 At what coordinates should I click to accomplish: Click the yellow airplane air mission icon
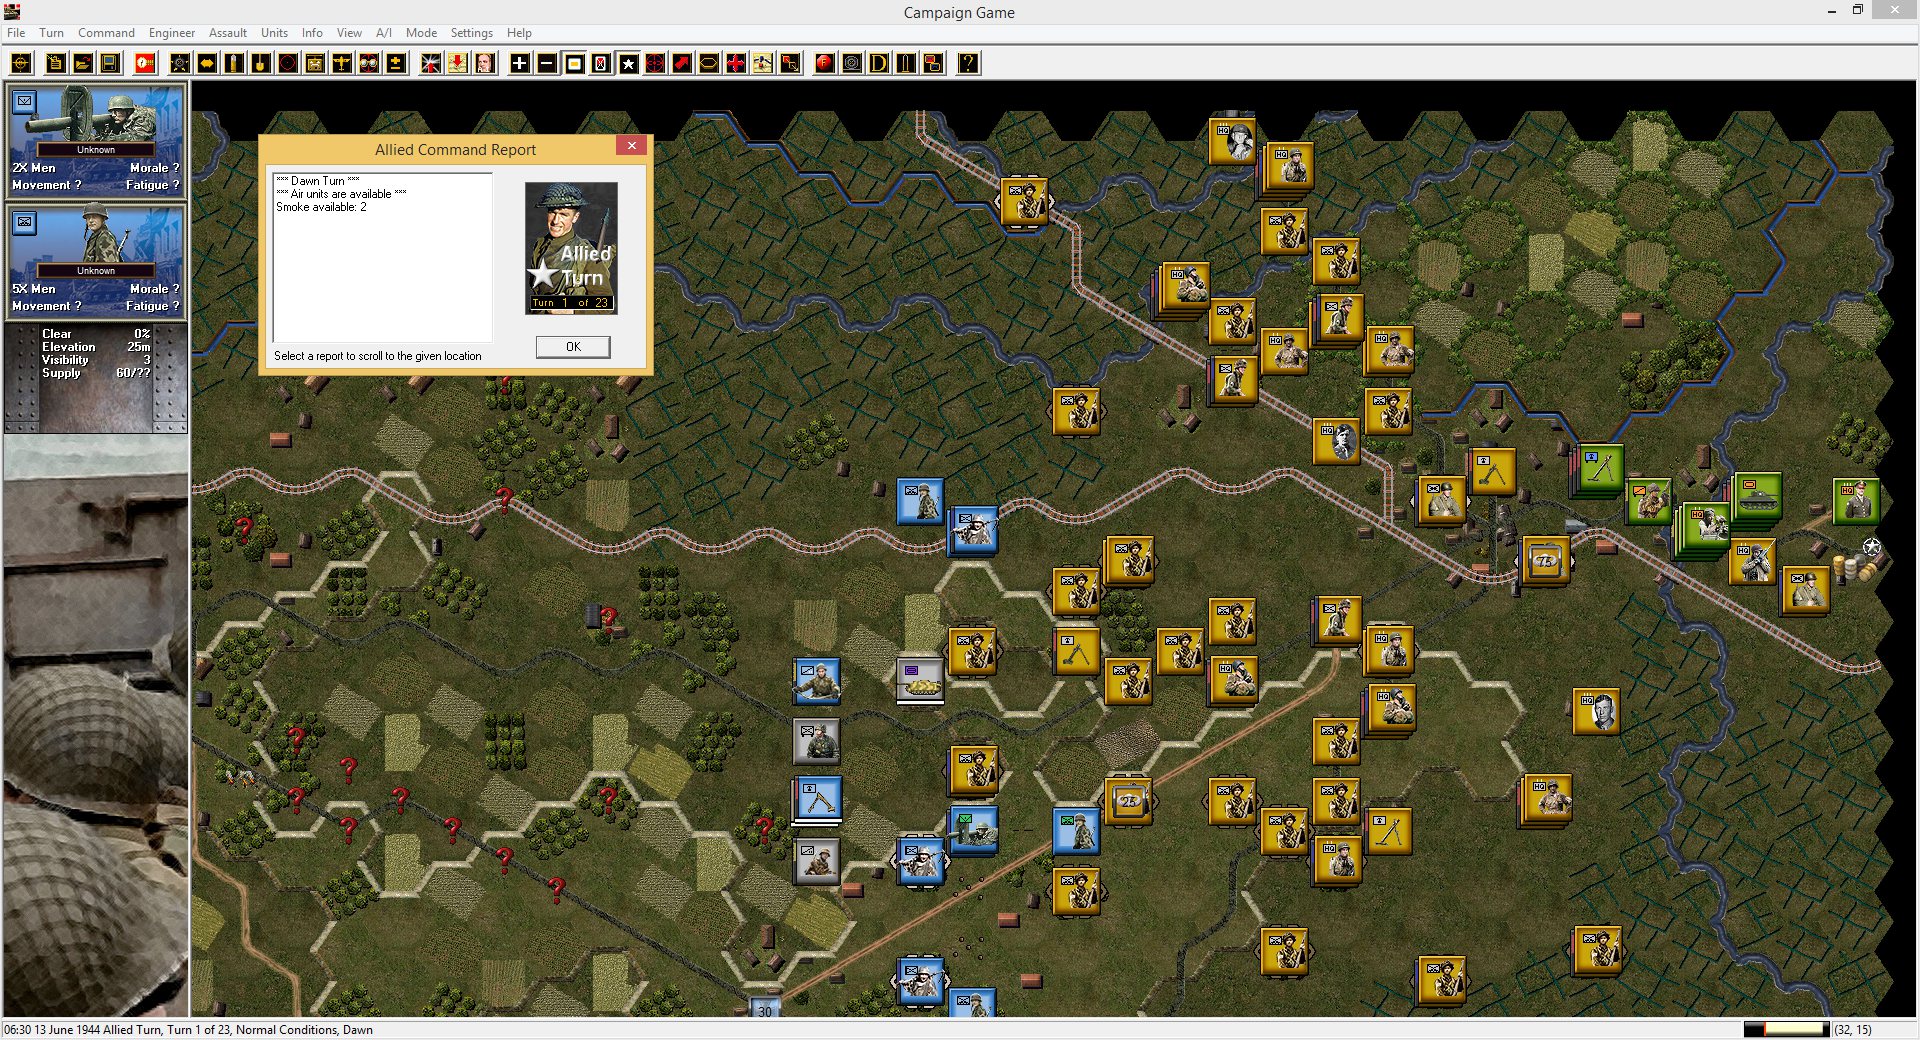[342, 63]
